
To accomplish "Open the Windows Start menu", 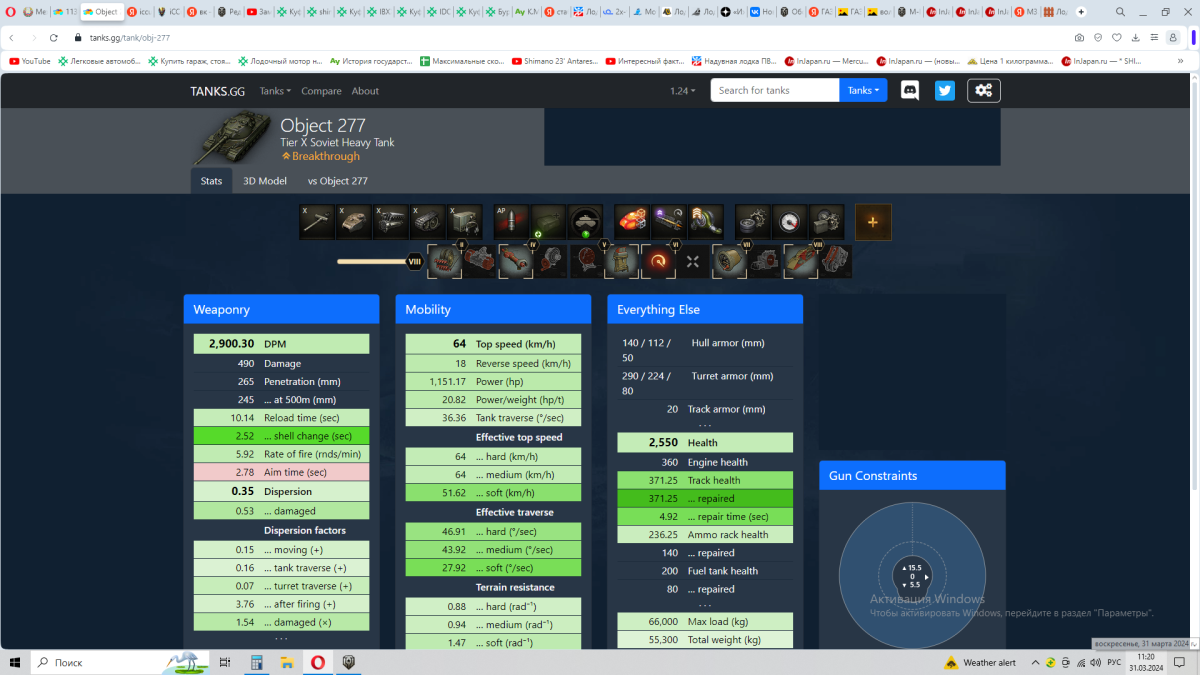I will [15, 662].
